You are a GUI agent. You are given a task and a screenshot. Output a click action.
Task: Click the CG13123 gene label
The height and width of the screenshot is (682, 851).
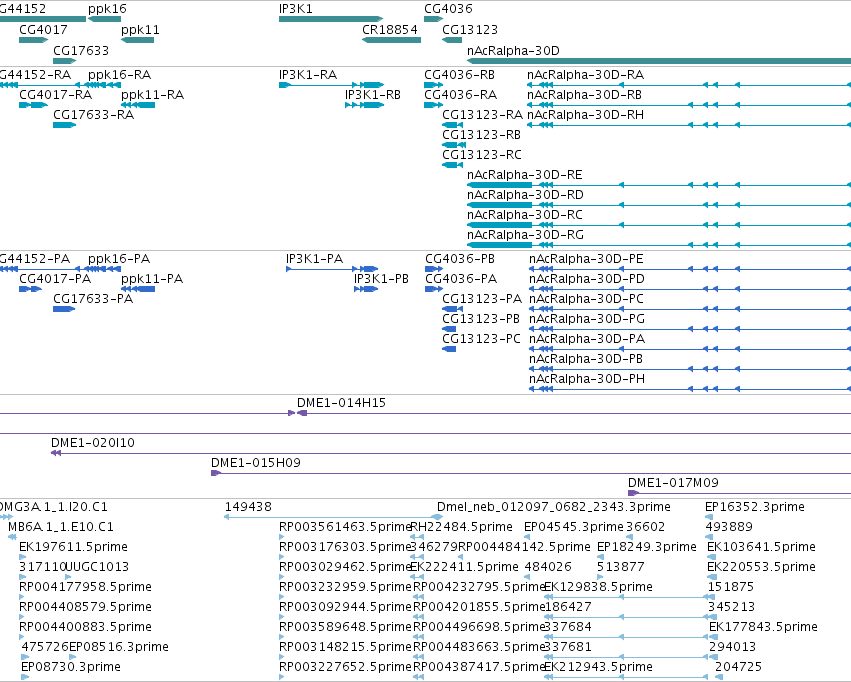[x=470, y=30]
